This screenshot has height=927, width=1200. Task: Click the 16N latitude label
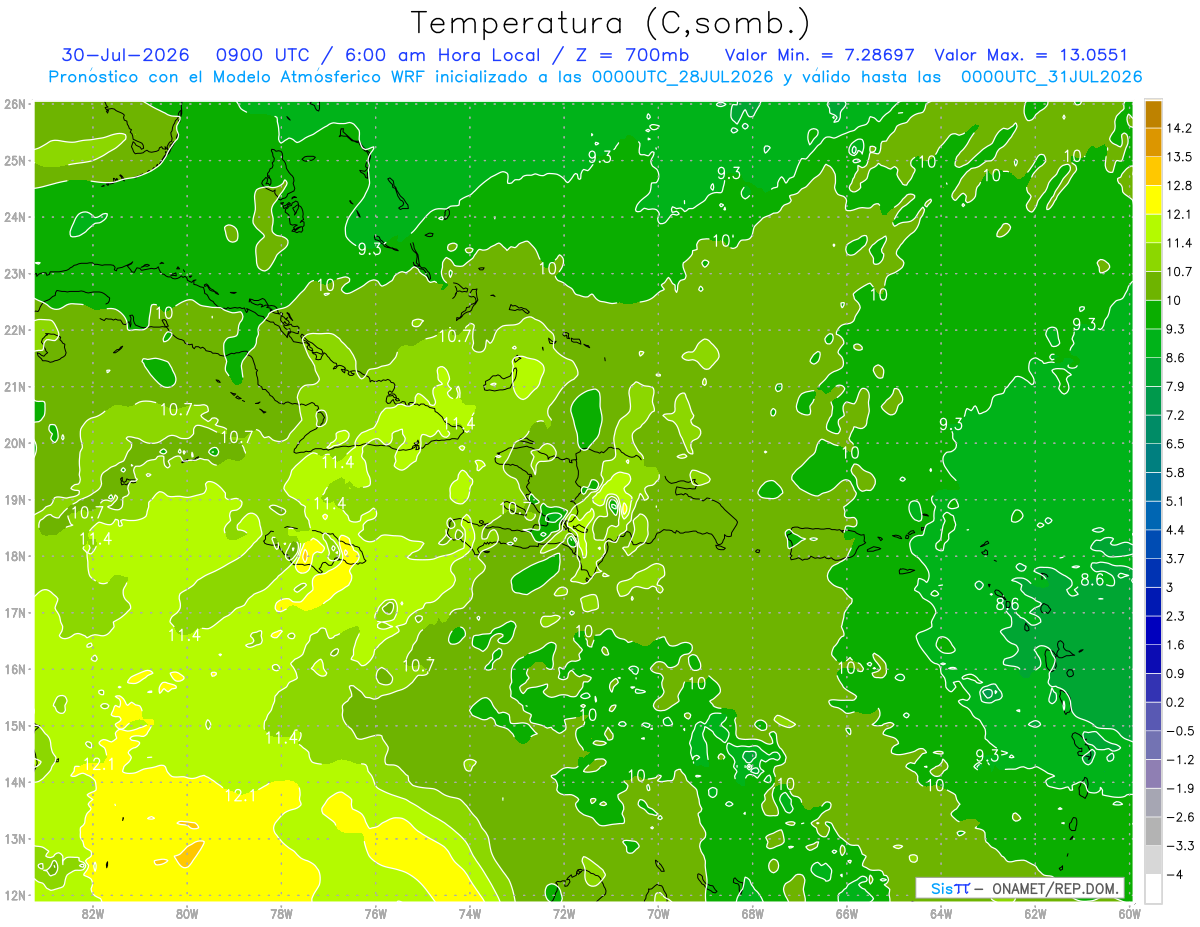(15, 669)
